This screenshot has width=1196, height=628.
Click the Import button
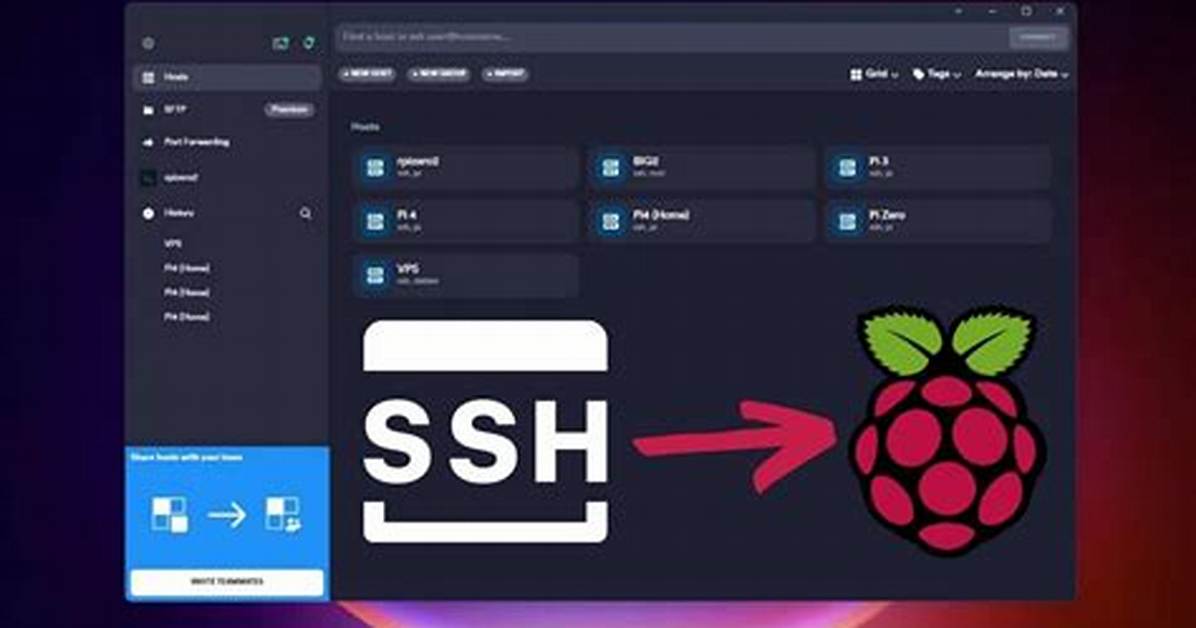click(506, 74)
